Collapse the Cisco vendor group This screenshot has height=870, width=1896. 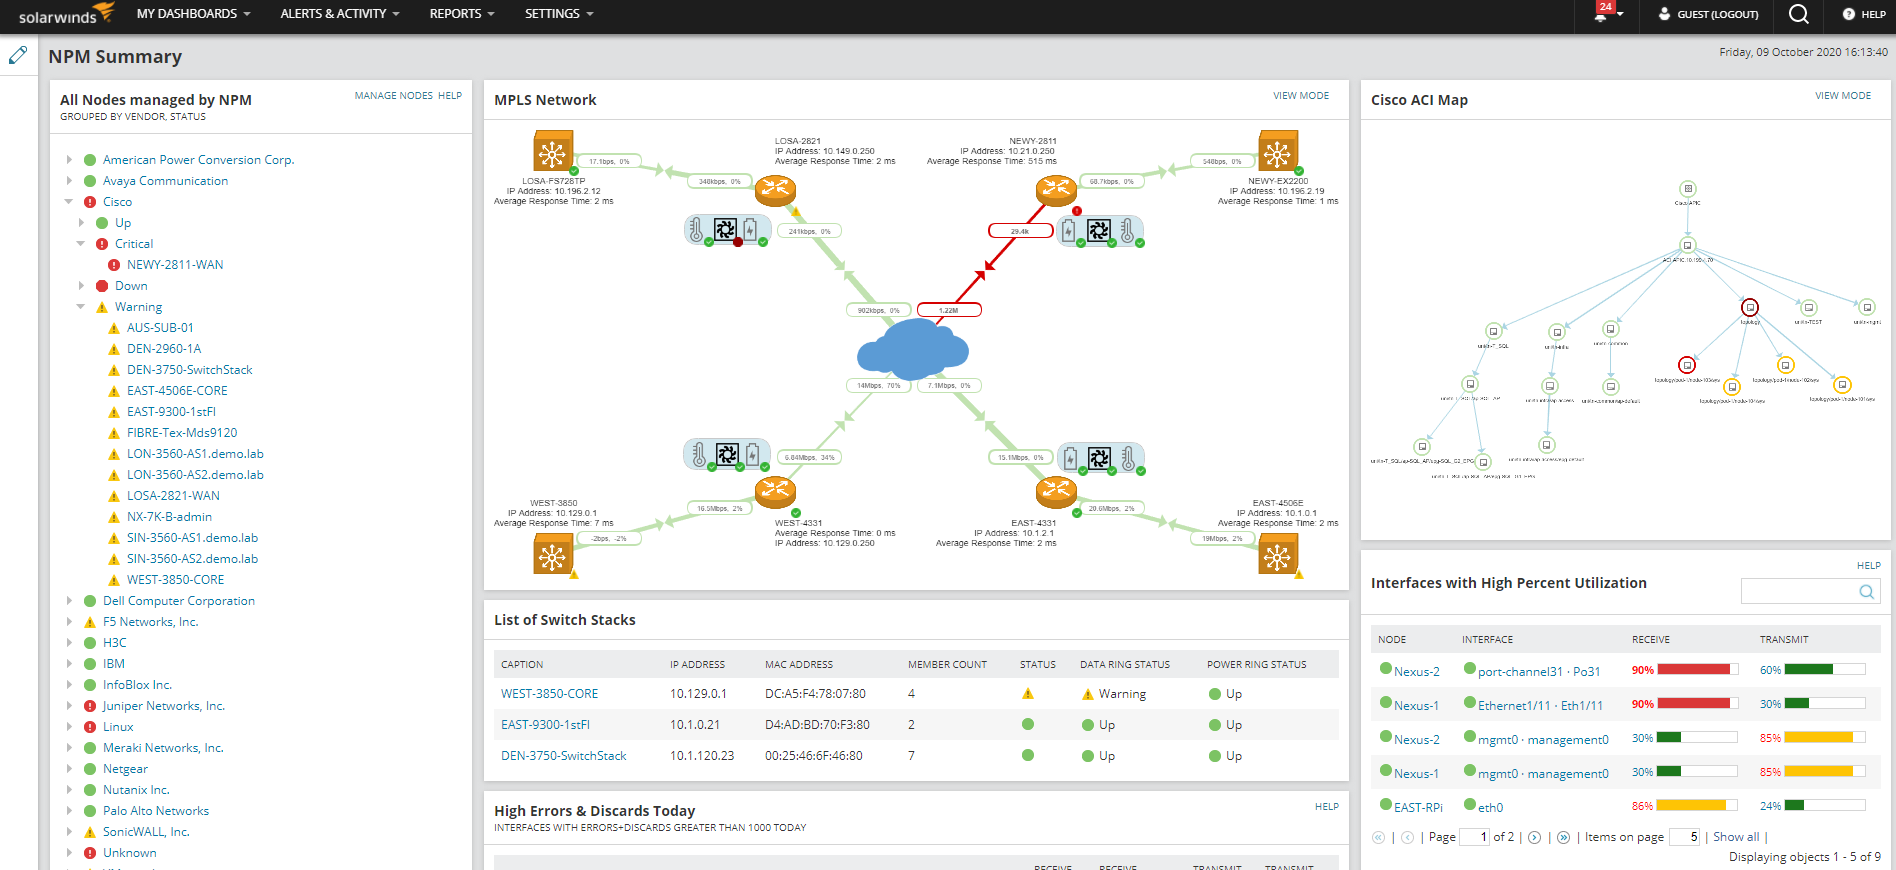click(69, 202)
